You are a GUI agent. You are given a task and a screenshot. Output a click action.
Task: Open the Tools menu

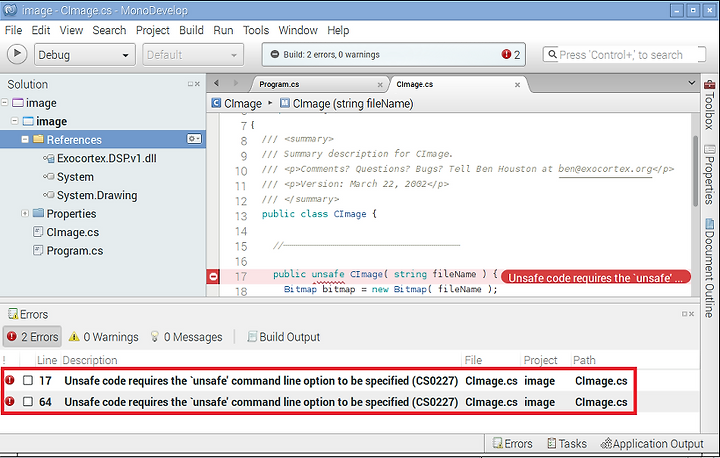pos(256,30)
